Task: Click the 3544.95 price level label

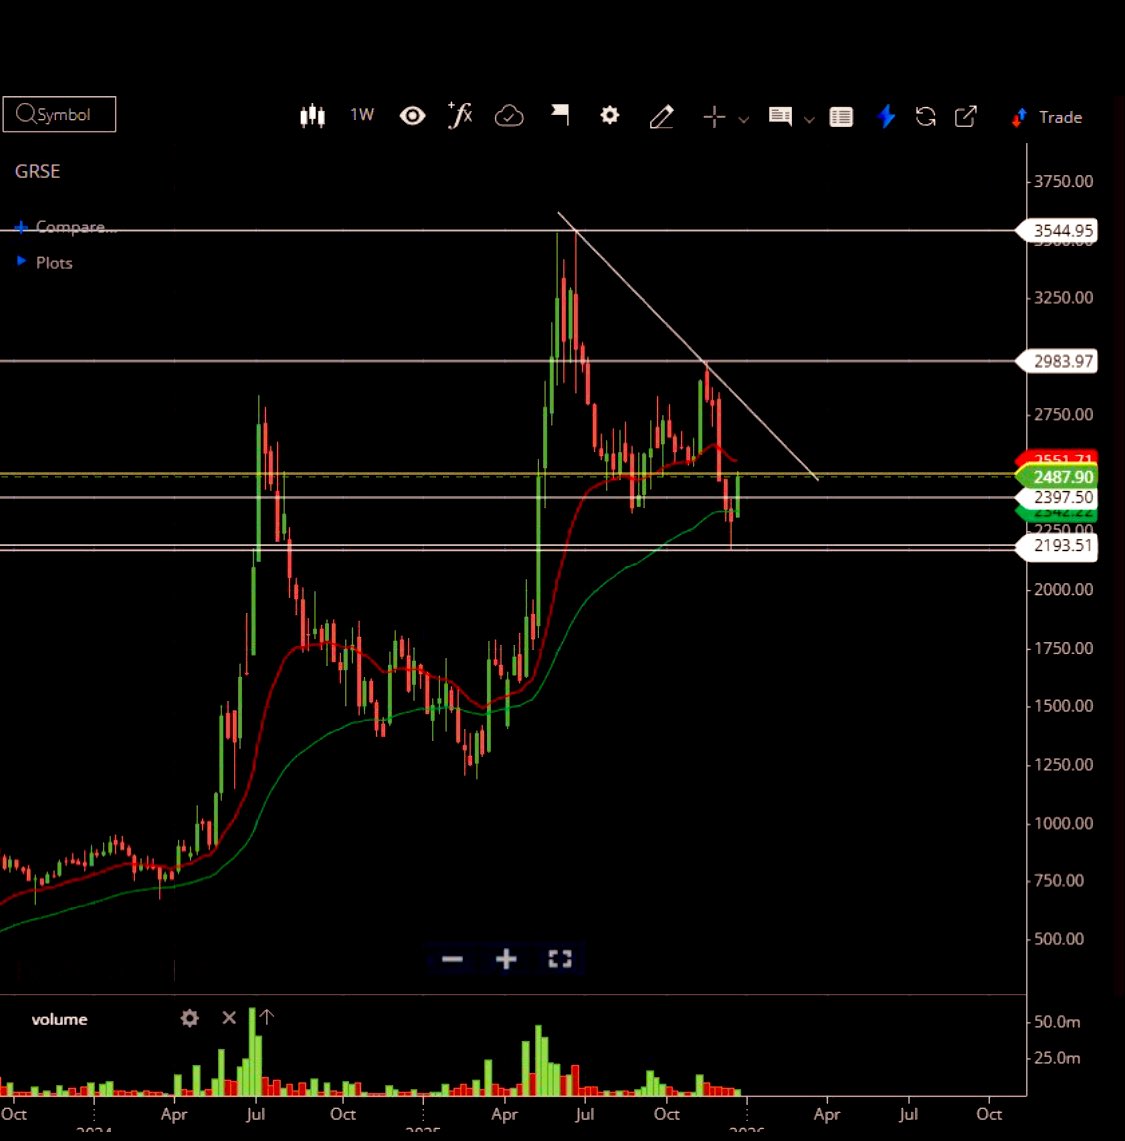Action: [x=1057, y=231]
